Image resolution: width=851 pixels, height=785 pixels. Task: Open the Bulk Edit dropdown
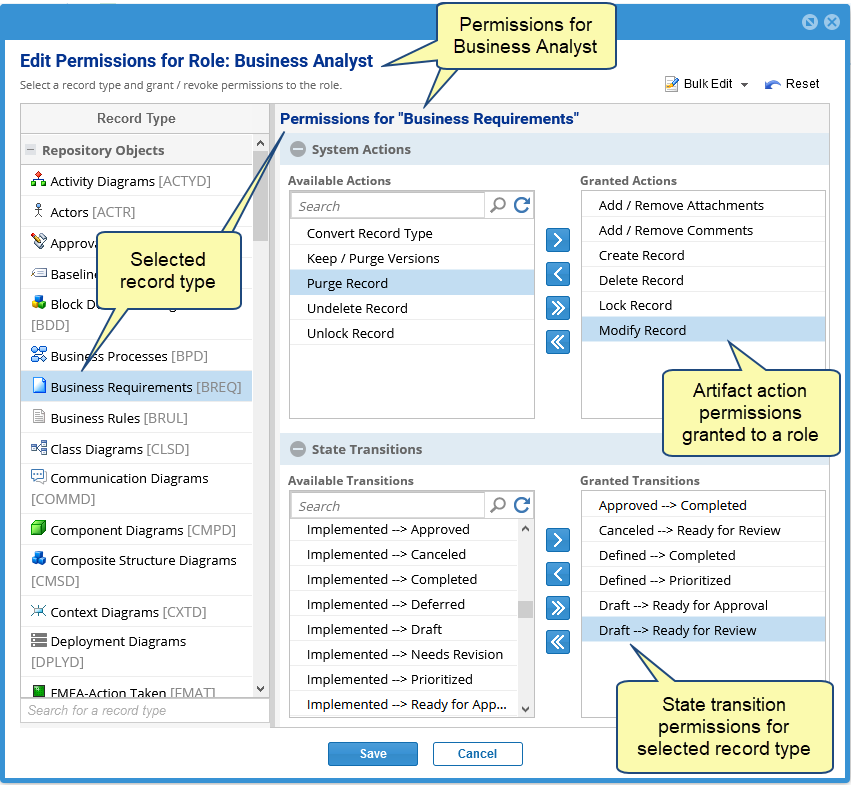(706, 84)
